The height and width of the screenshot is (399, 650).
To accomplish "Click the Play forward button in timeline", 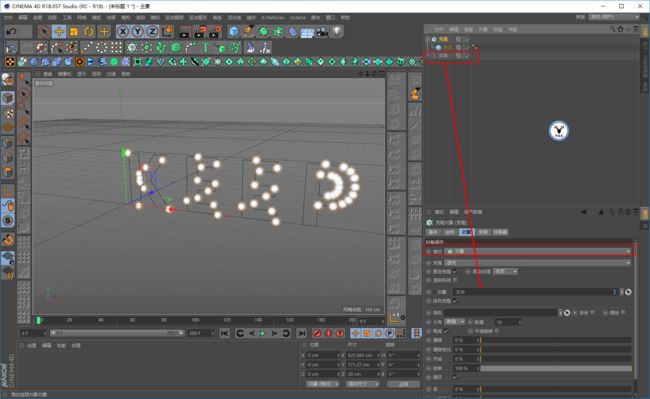I will pyautogui.click(x=262, y=333).
